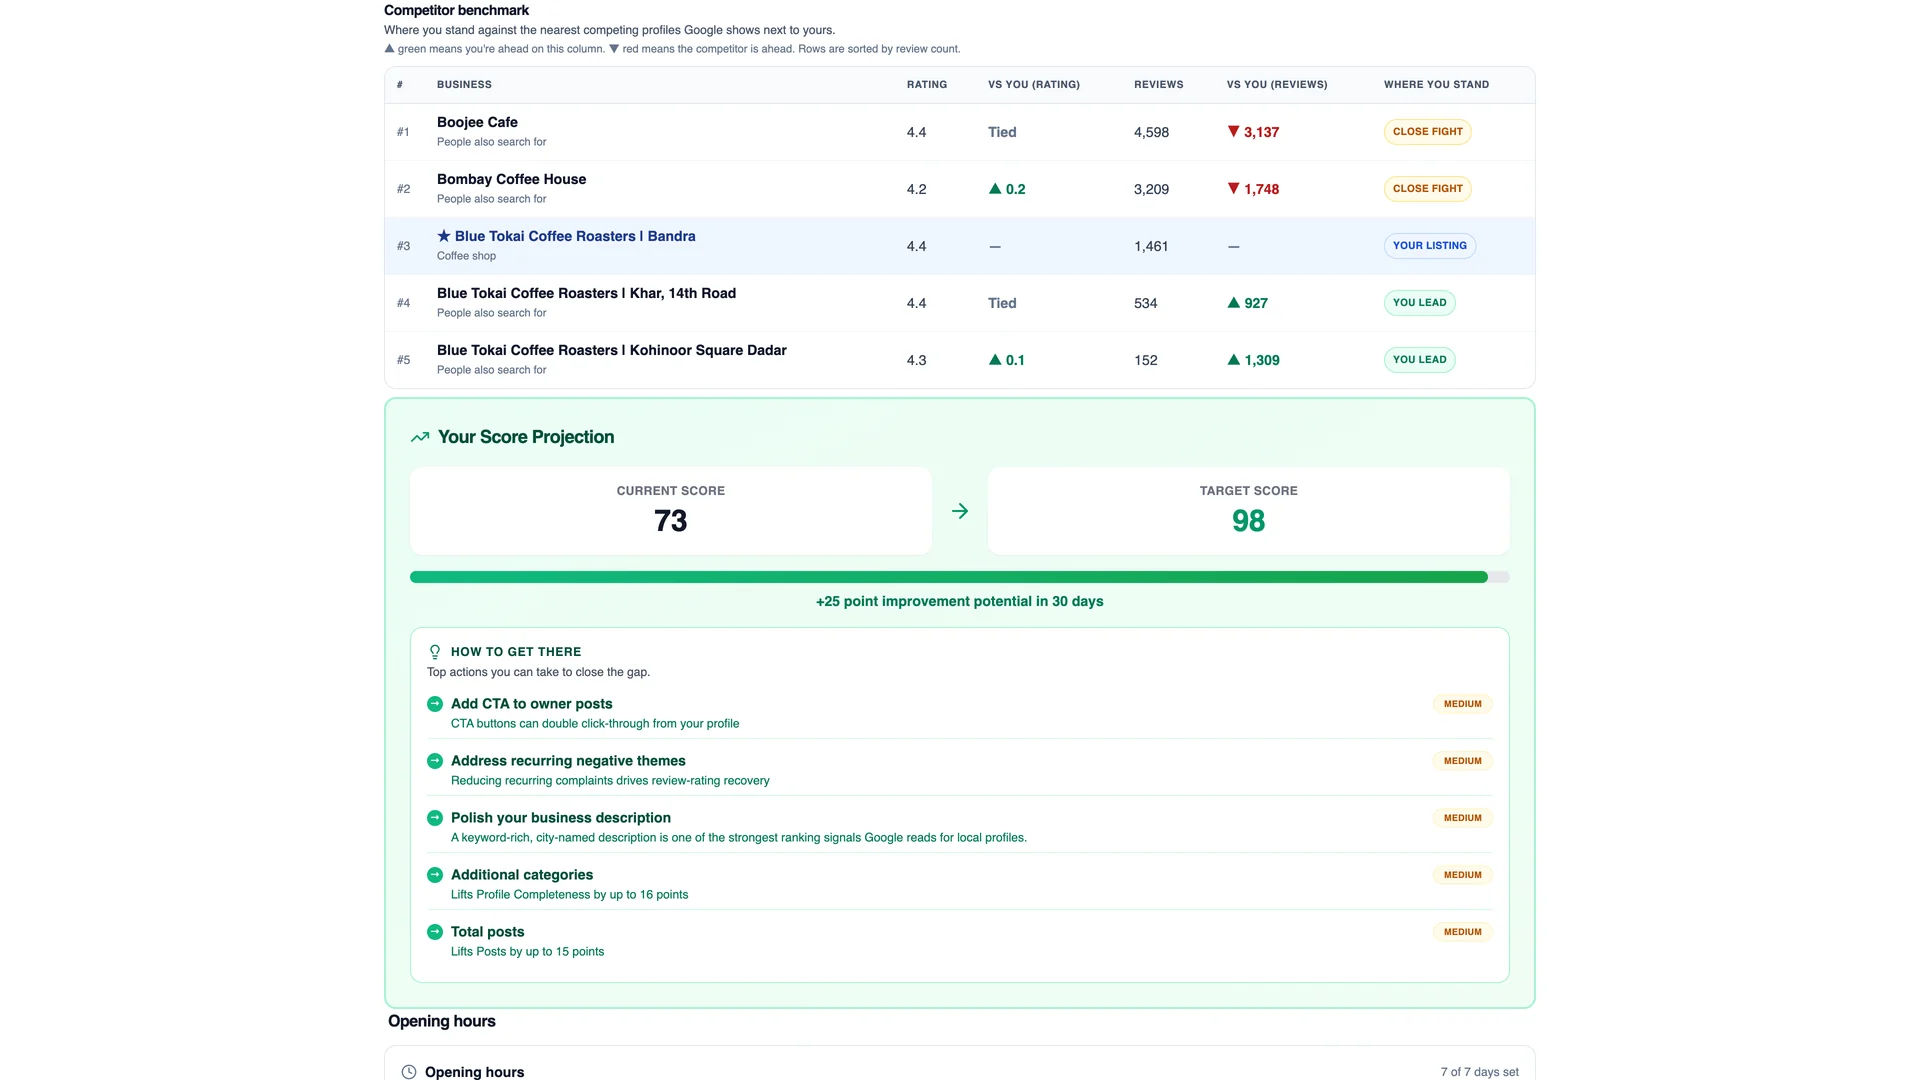Click the Close Fight badge for Boojee Cafe
Viewport: 1920px width, 1080px height.
click(x=1427, y=132)
